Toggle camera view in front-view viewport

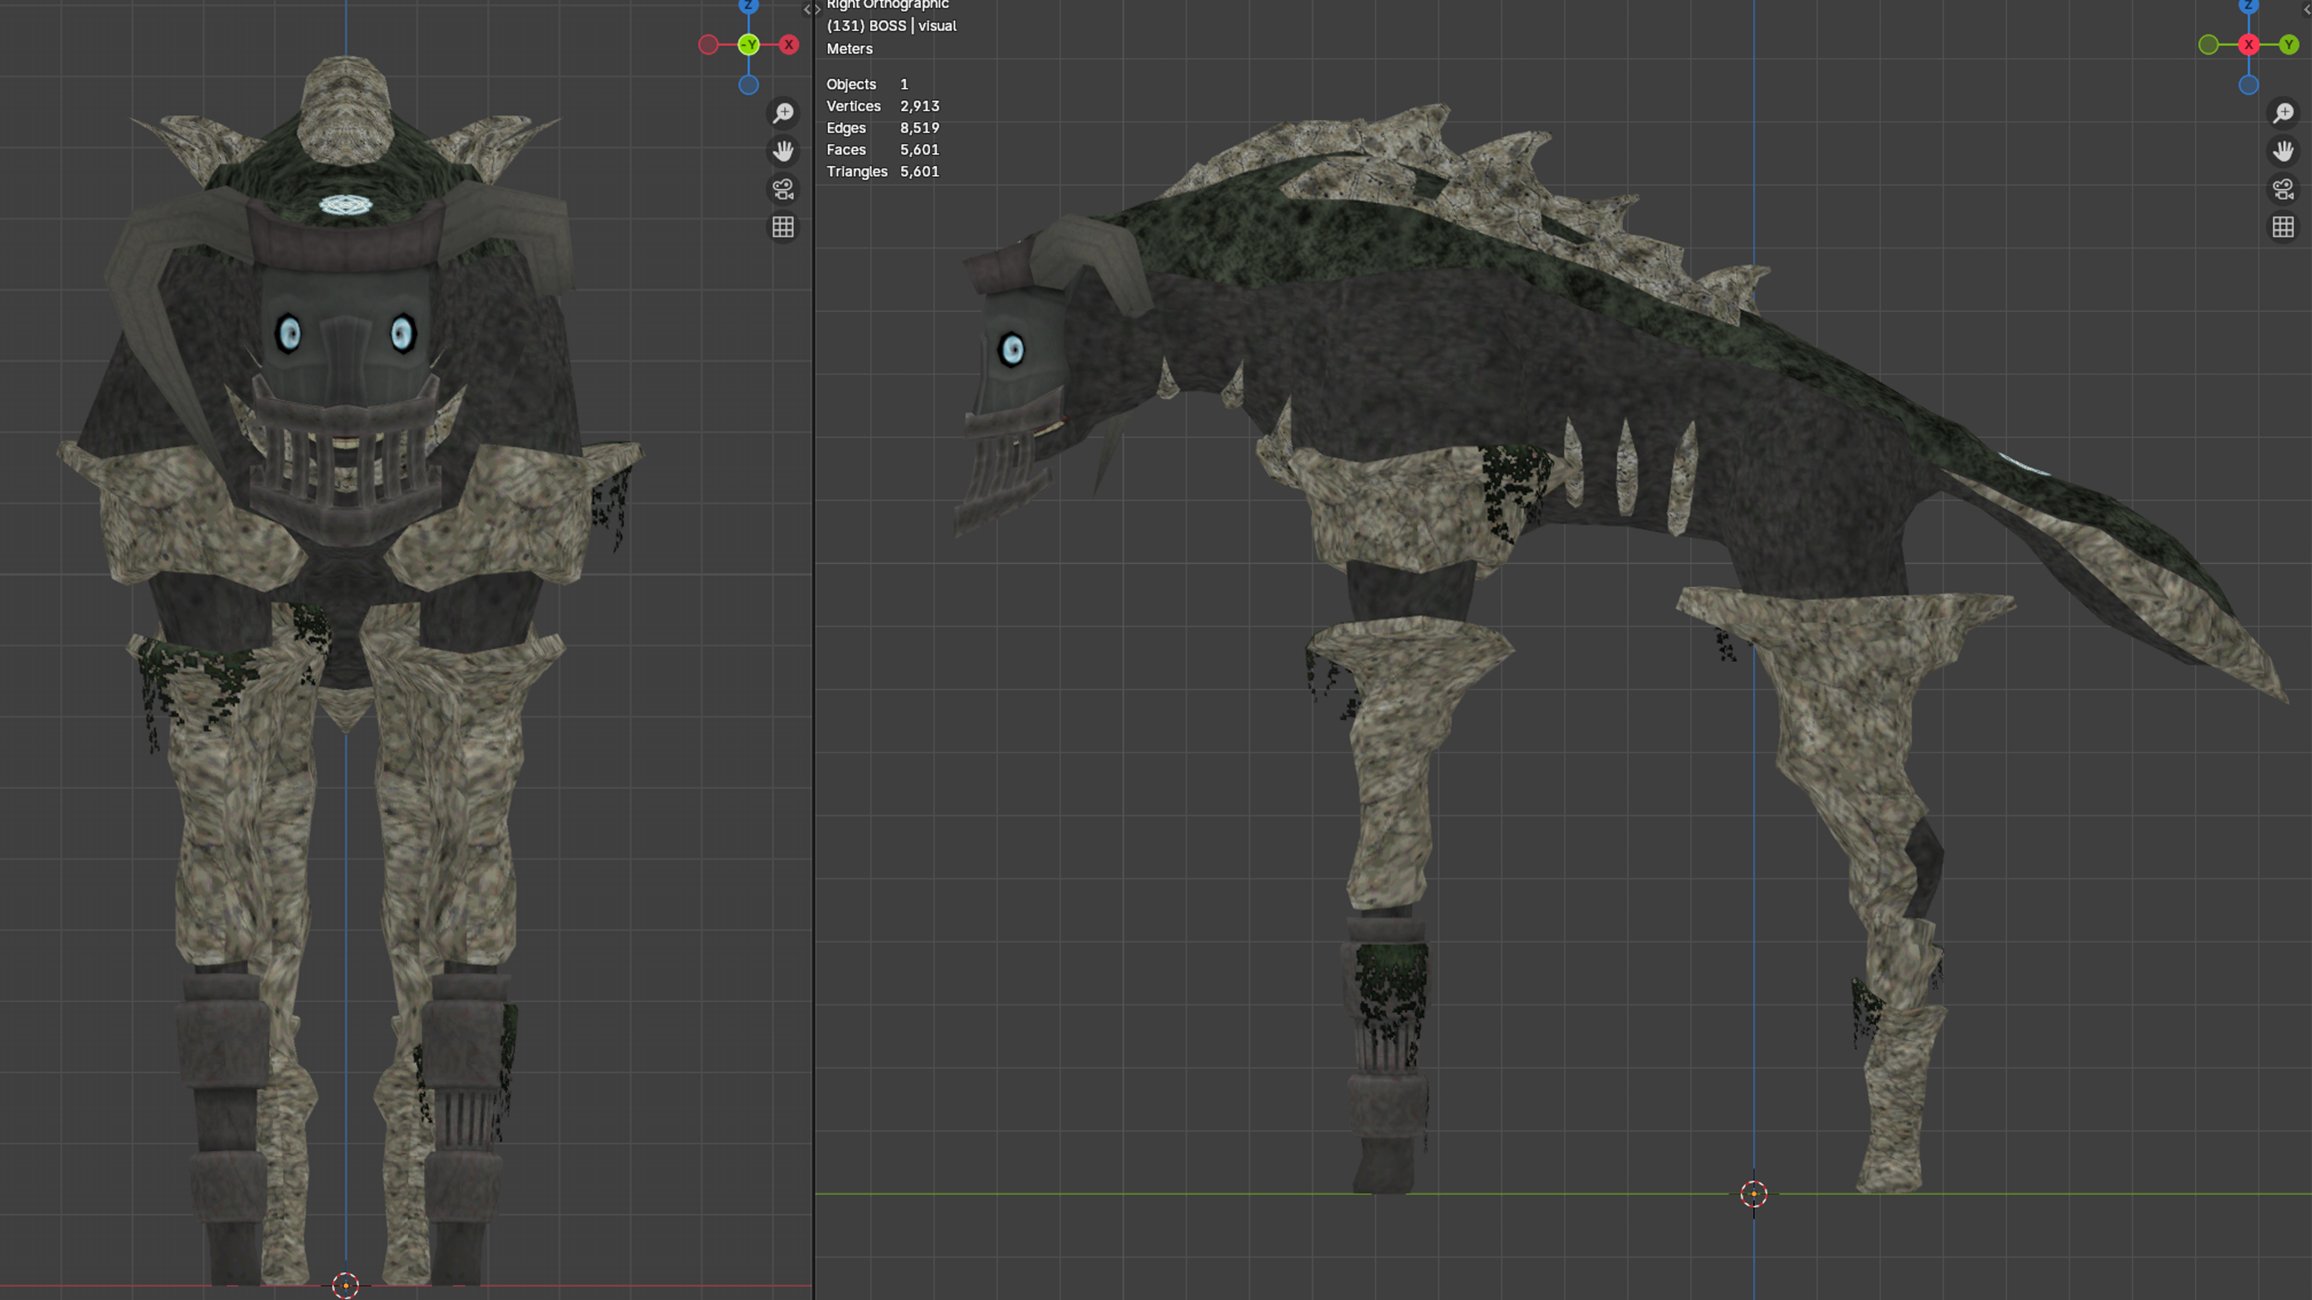[783, 189]
